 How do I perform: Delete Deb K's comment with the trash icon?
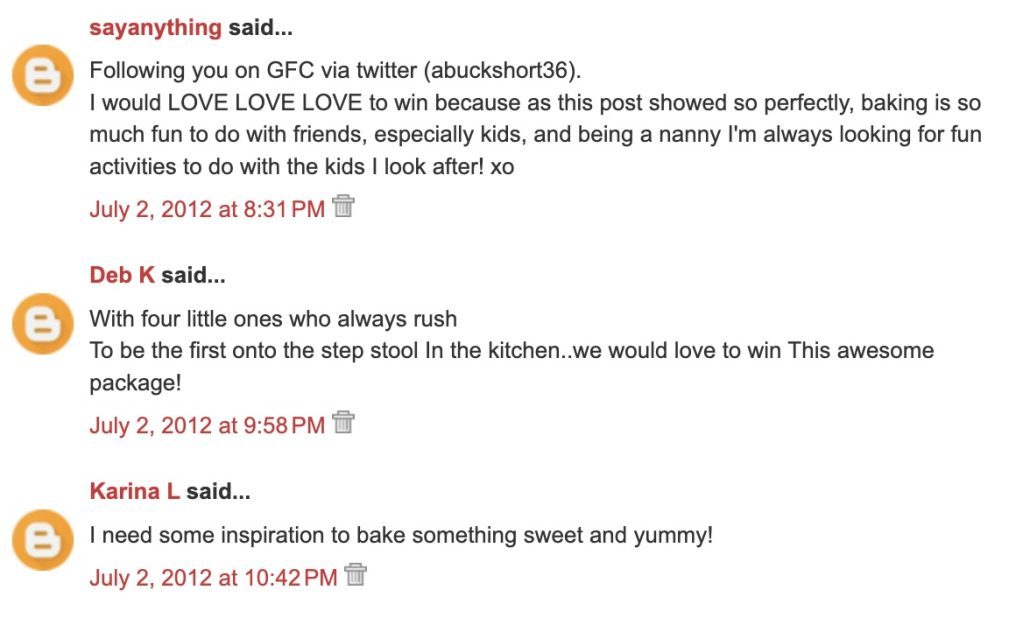tap(344, 423)
